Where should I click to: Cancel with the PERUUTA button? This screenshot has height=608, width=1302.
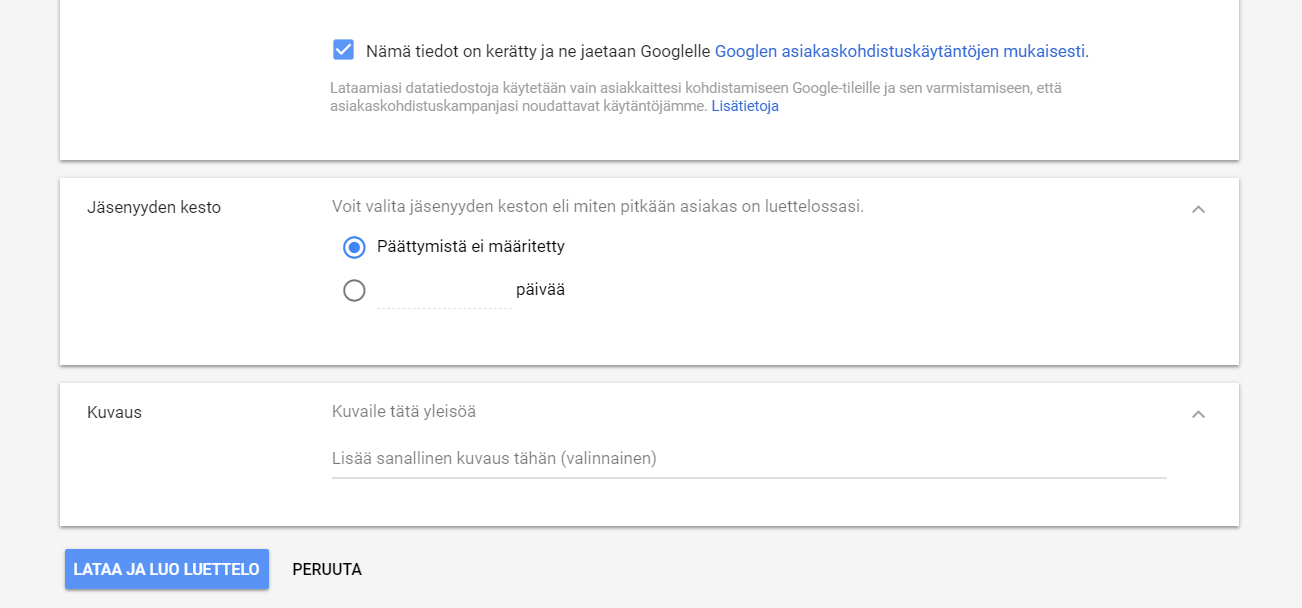[x=327, y=569]
